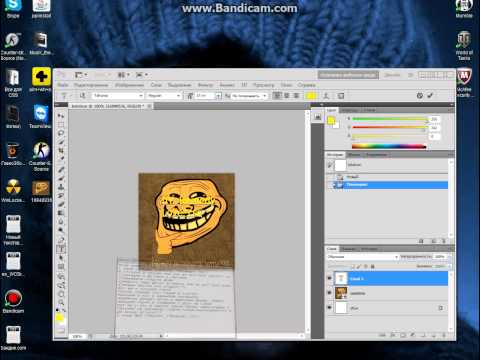
Task: Open the Изображение (Image) menu
Action: (129, 85)
